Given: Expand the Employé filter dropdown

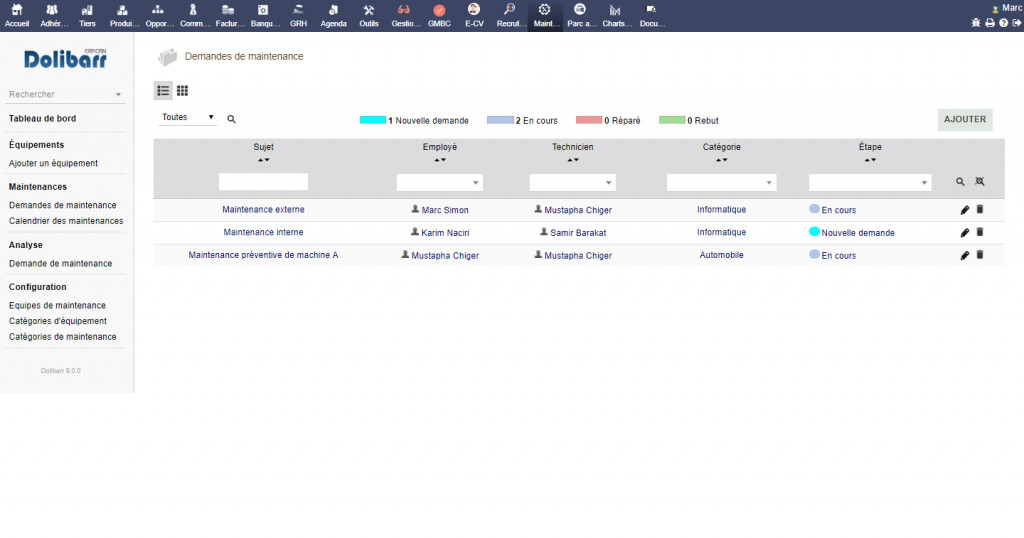Looking at the screenshot, I should tap(440, 183).
